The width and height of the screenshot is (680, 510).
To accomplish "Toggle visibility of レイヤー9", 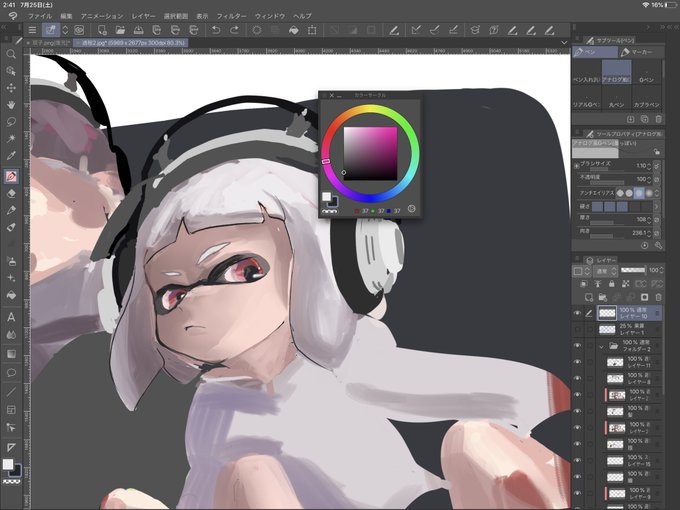I will coord(577,493).
